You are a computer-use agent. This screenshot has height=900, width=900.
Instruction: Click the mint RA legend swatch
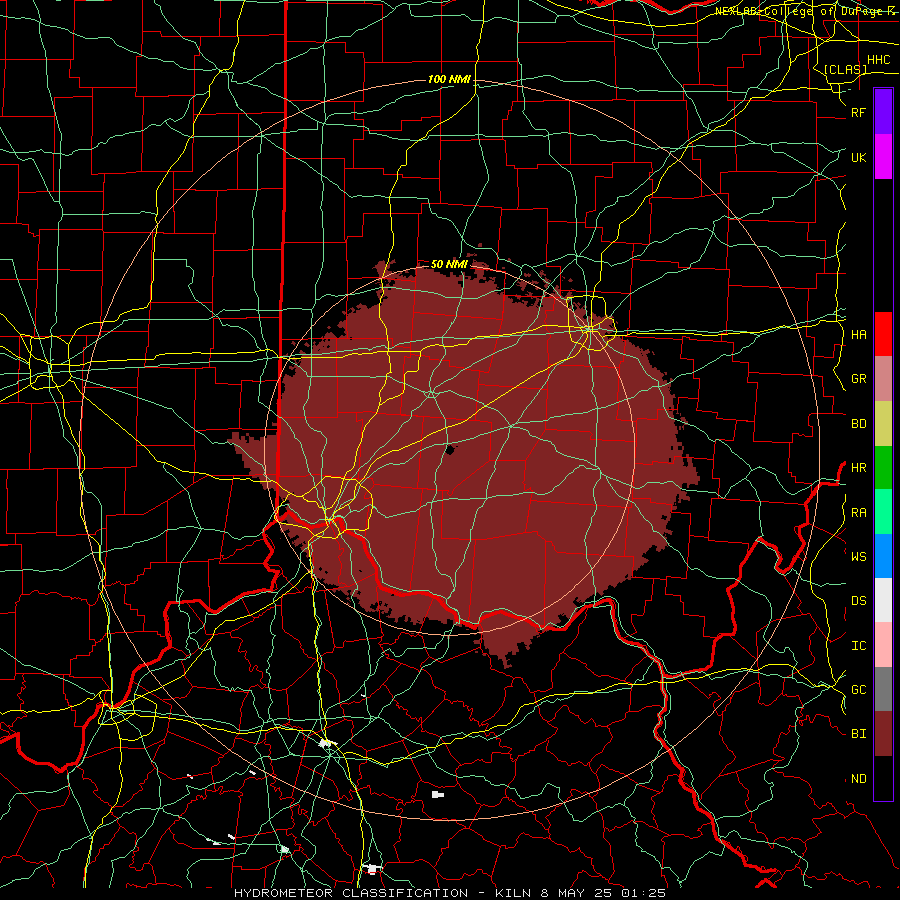point(883,512)
